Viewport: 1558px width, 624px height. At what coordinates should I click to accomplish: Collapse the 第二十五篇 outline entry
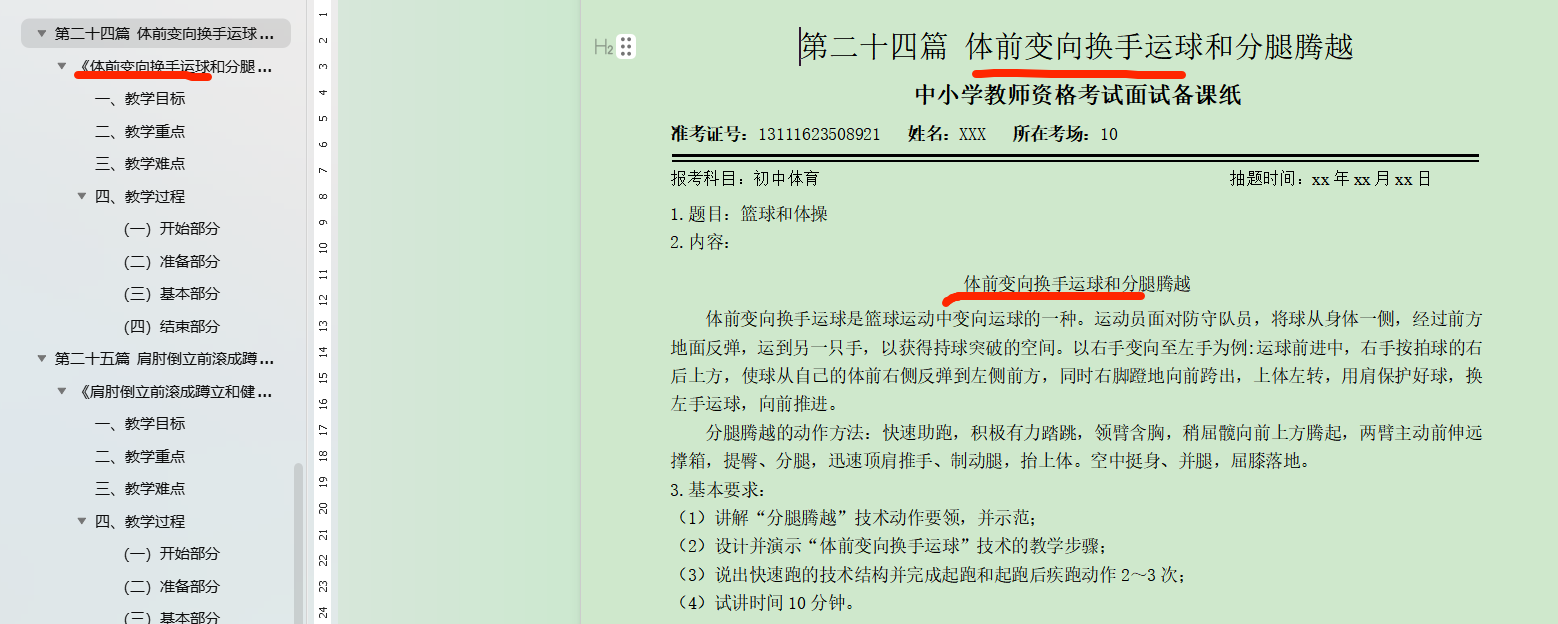41,358
